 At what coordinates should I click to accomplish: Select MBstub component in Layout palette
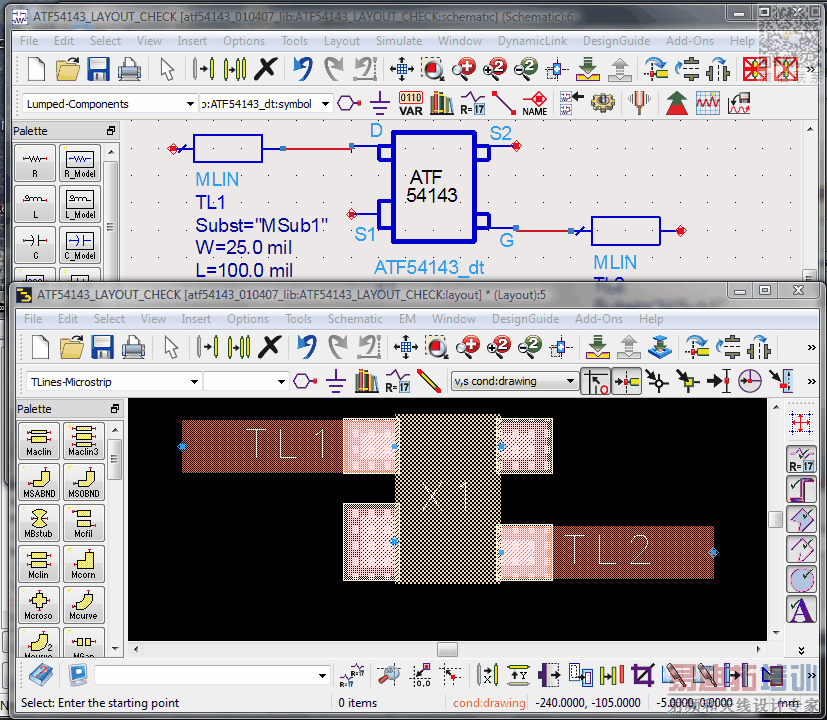click(39, 523)
